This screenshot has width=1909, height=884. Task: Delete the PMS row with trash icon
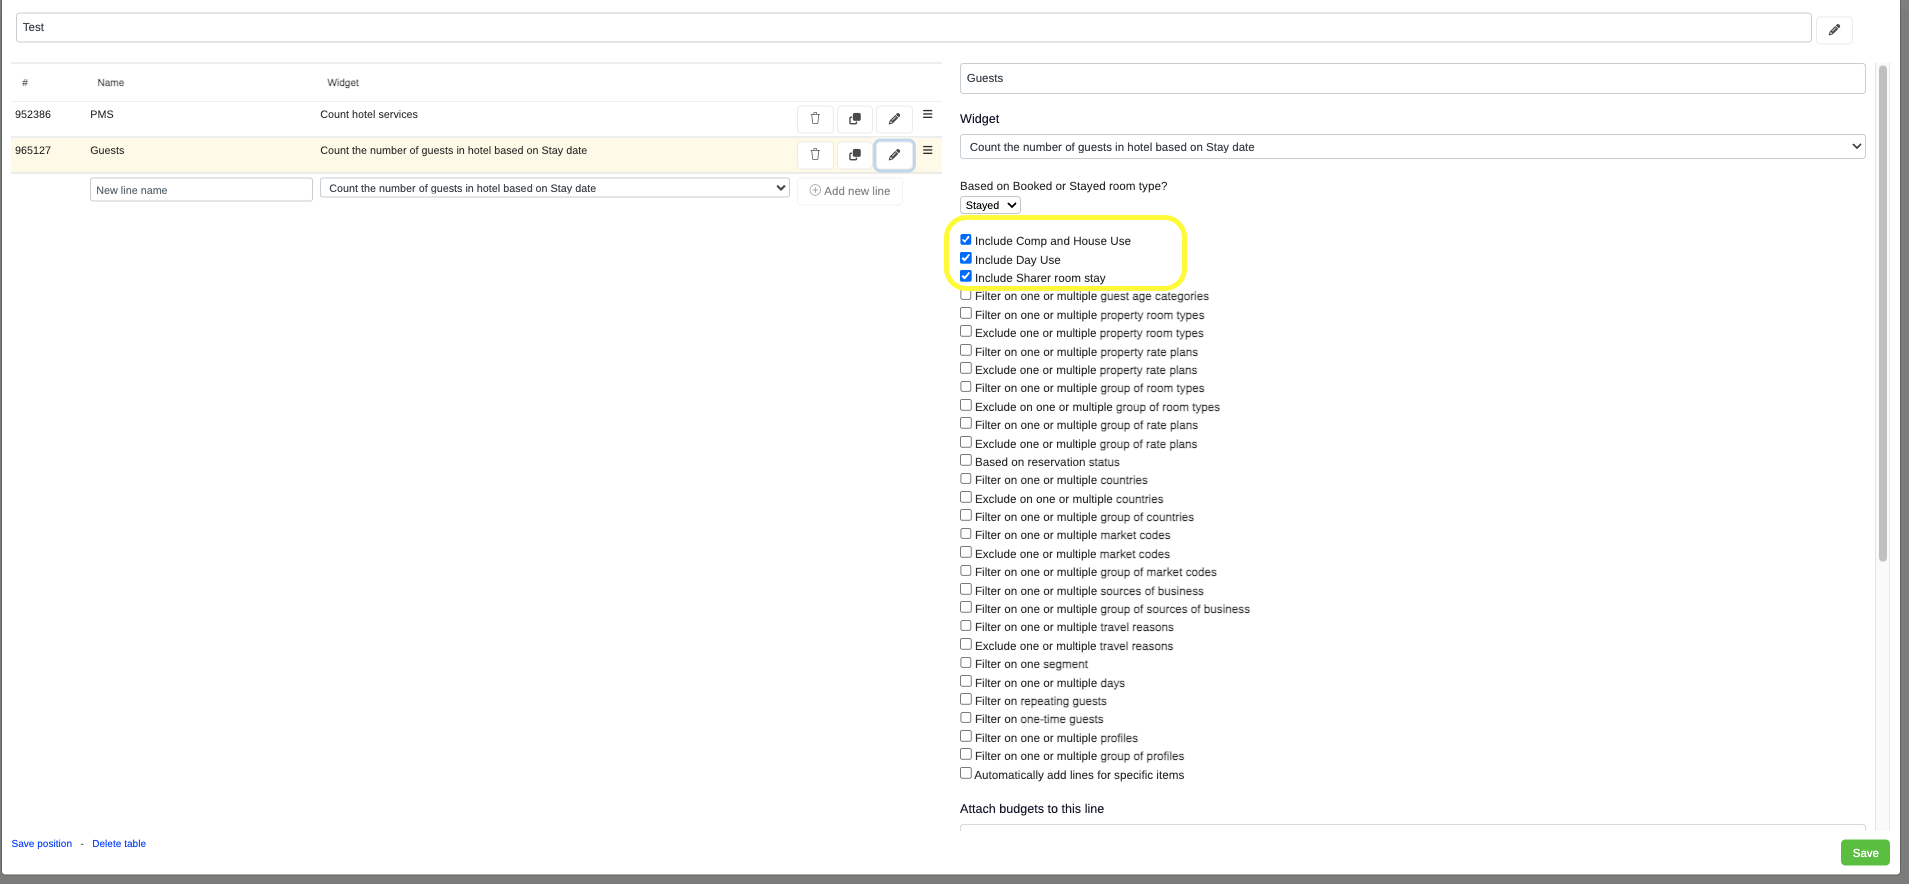coord(815,119)
